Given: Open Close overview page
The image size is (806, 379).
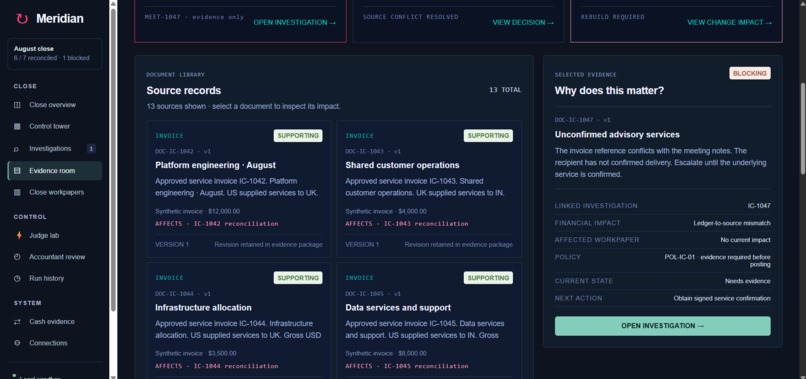Looking at the screenshot, I should point(54,105).
